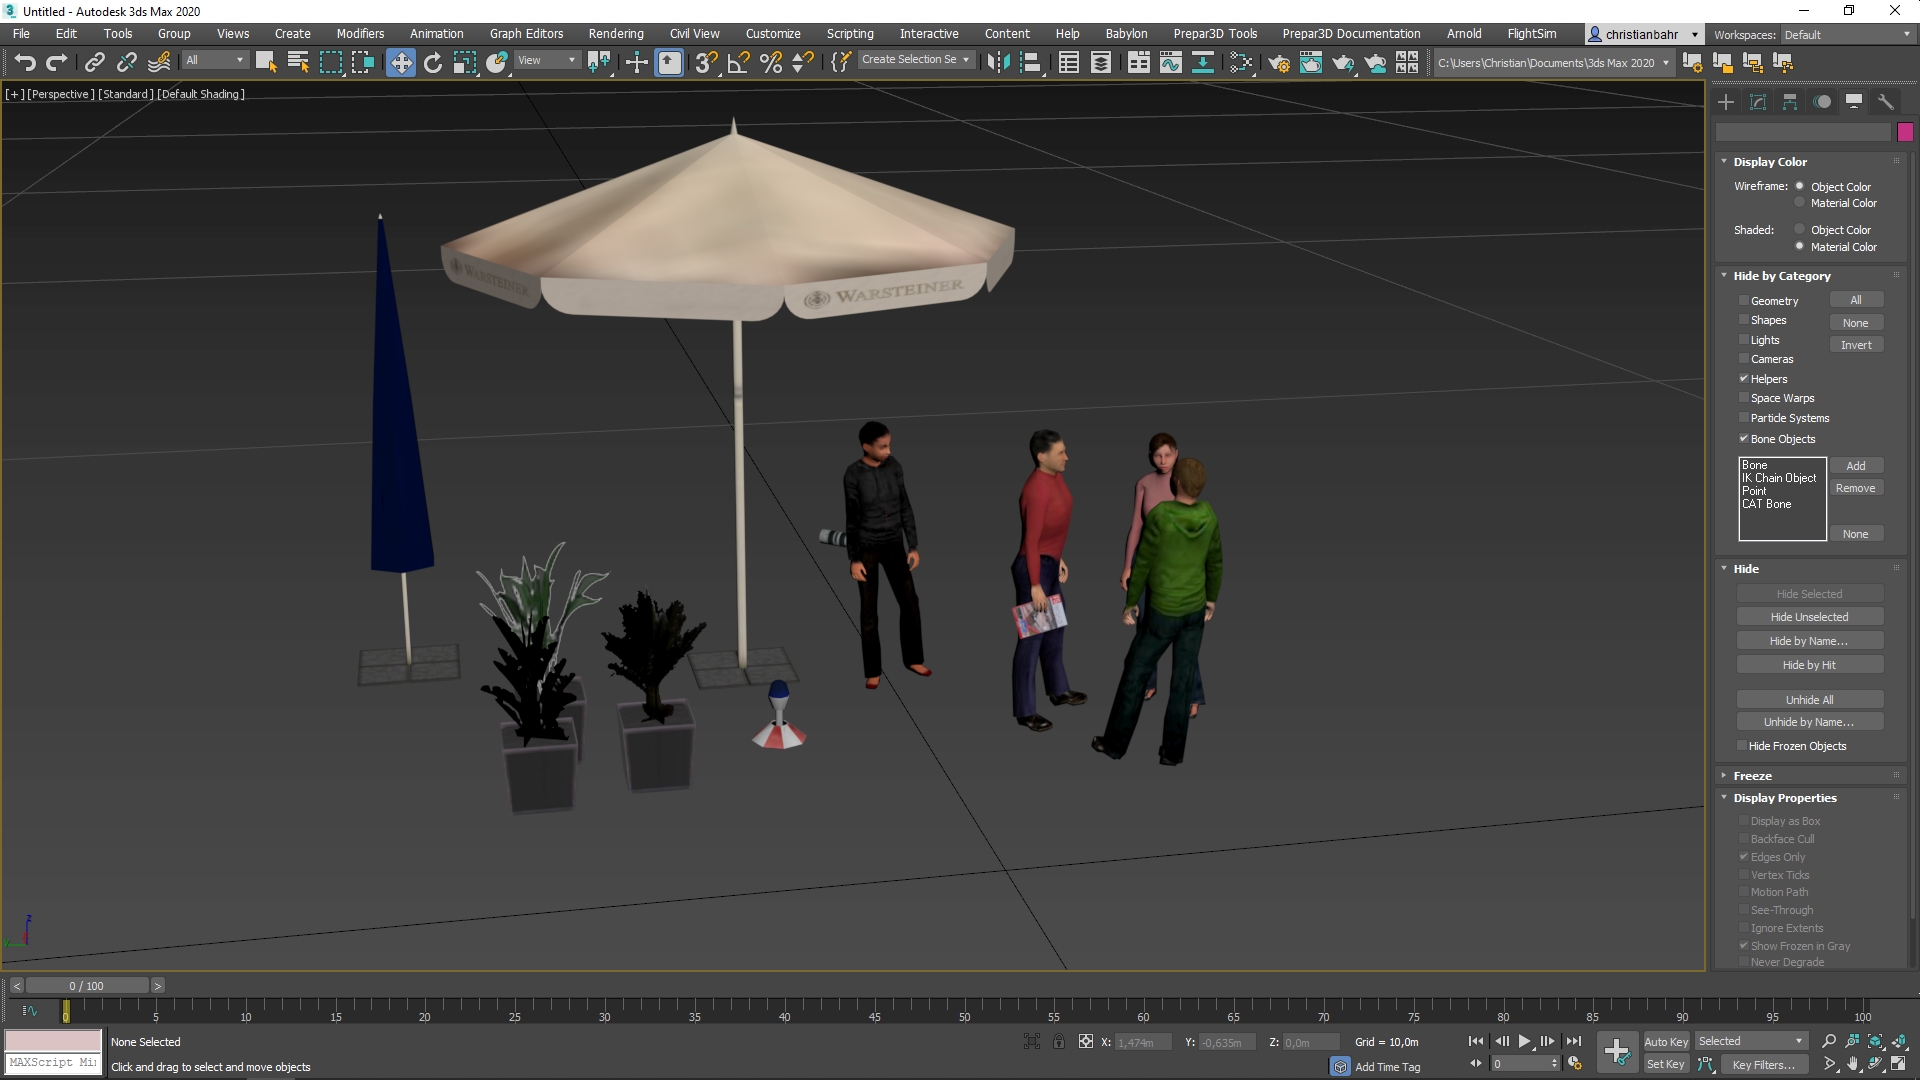Click the pink object color swatch
This screenshot has height=1080, width=1920.
[1905, 132]
